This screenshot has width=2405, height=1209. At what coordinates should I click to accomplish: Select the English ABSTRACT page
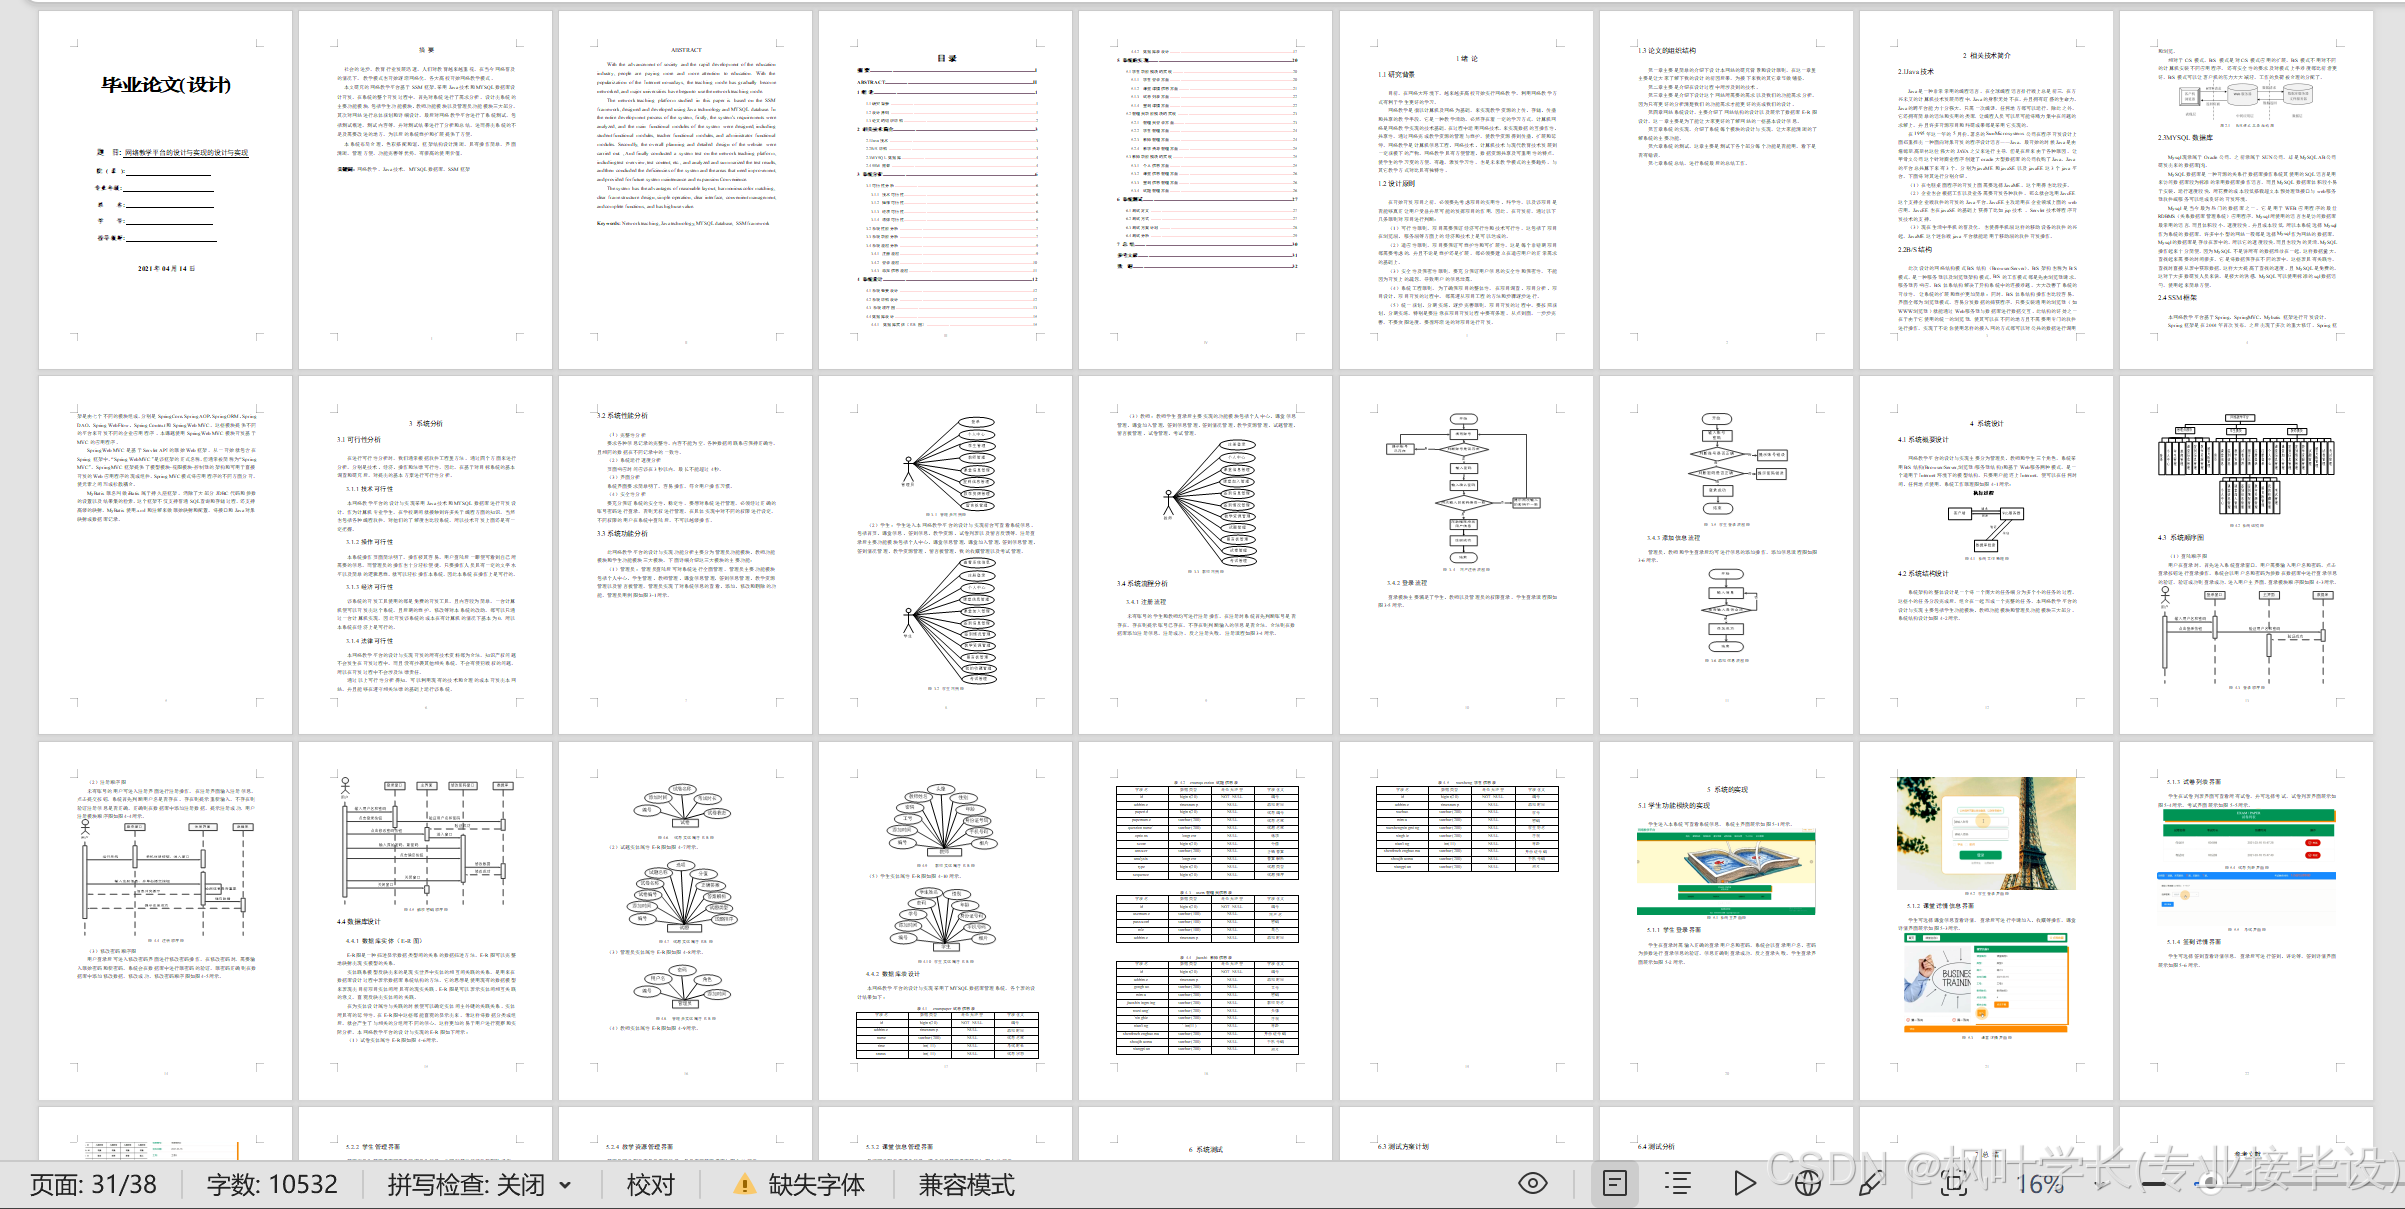tap(686, 190)
